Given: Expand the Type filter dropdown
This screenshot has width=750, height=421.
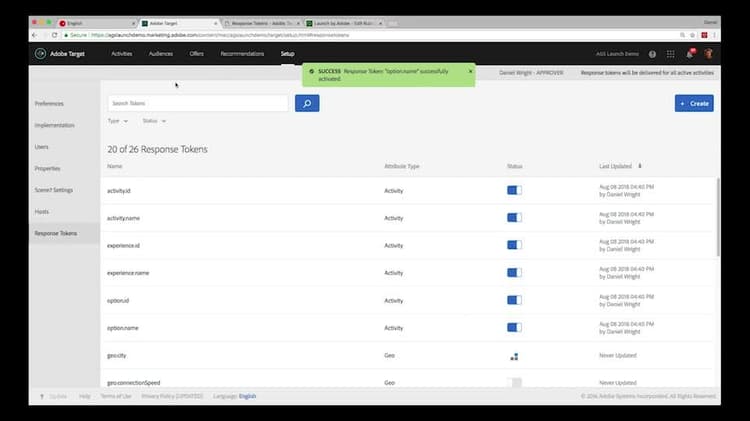Looking at the screenshot, I should [118, 121].
